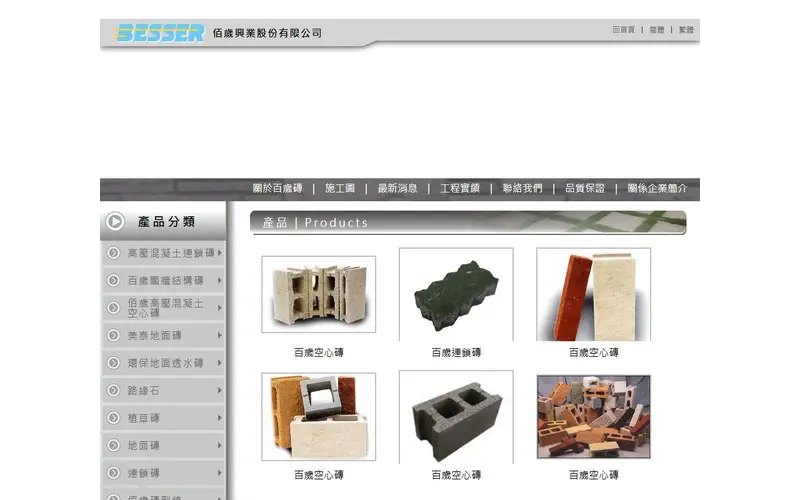Open the 關於百歲磚 menu item

click(278, 188)
